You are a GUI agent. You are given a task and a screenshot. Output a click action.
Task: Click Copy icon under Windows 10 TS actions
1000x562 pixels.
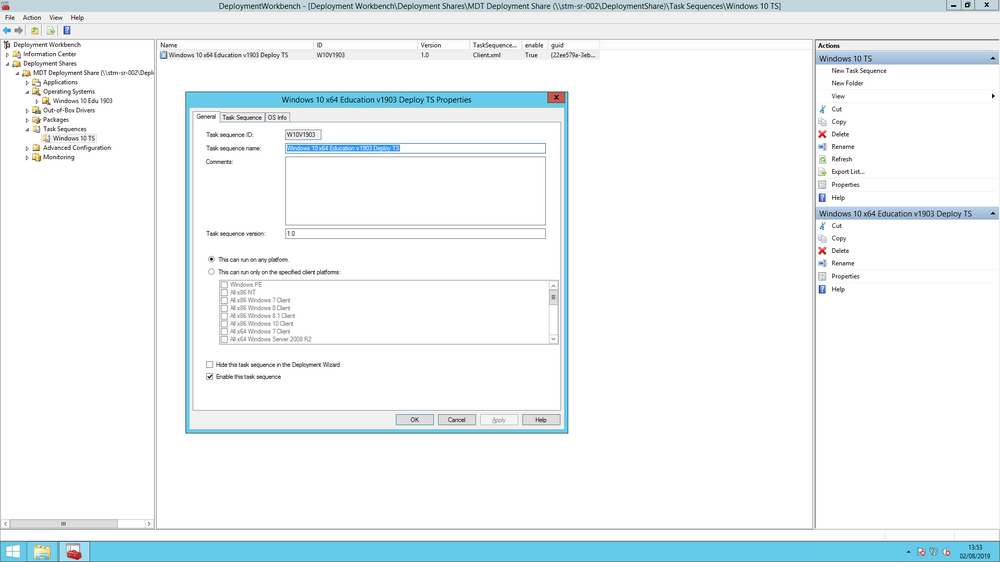click(x=823, y=122)
